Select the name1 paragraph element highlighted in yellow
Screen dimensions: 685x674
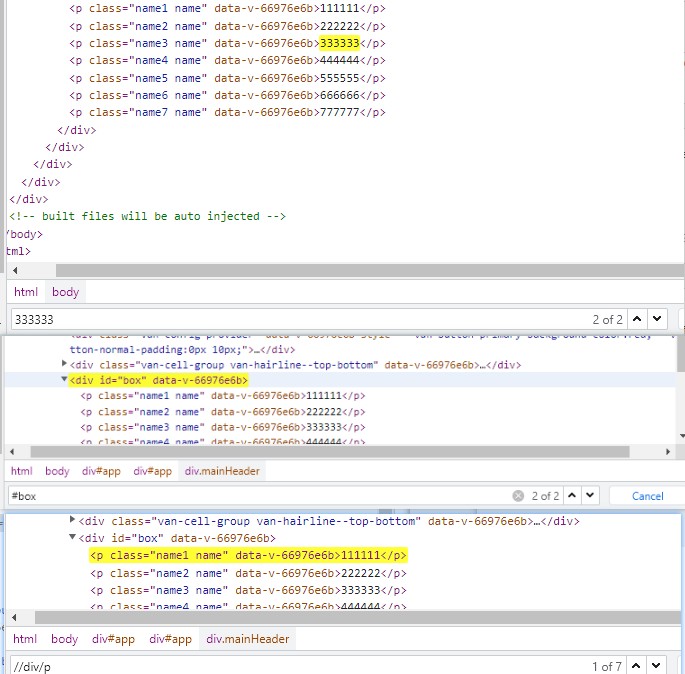tap(248, 555)
